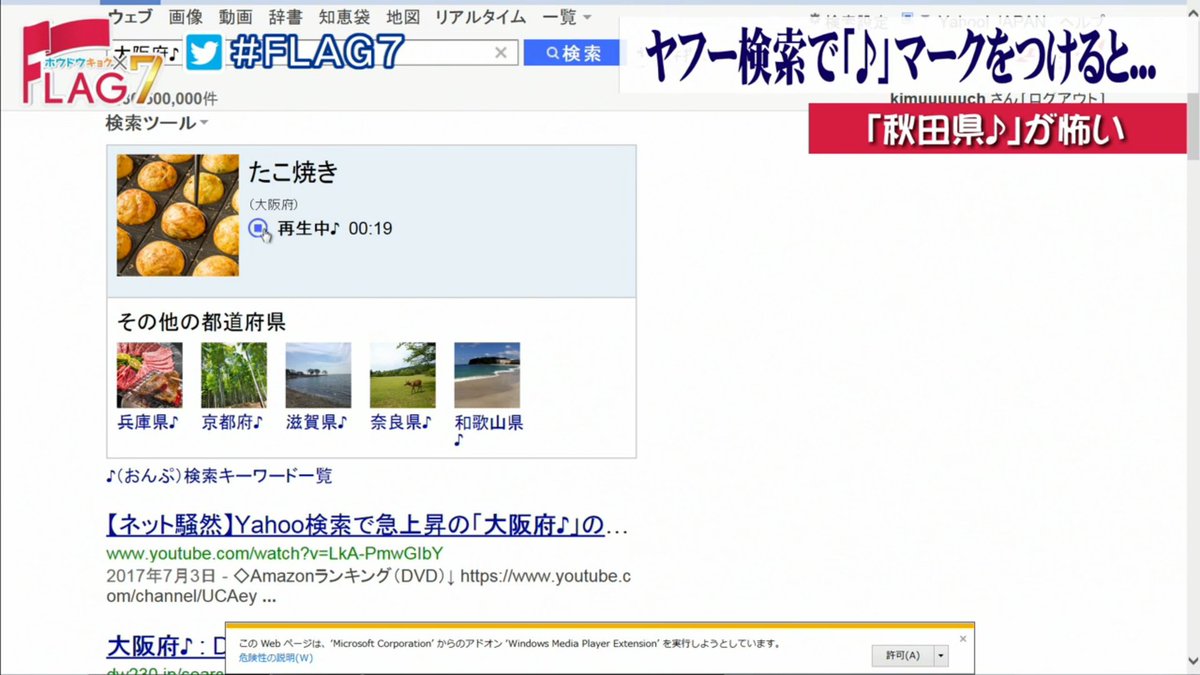Click the 京都府 bamboo thumbnail
The width and height of the screenshot is (1200, 675).
[234, 375]
